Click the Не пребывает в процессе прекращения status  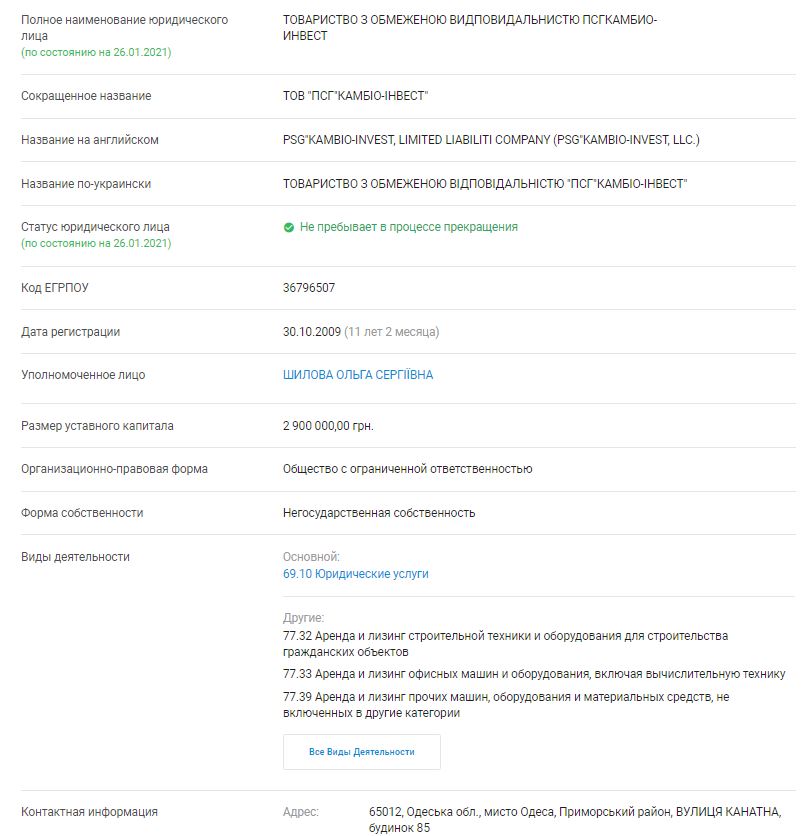pyautogui.click(x=408, y=227)
